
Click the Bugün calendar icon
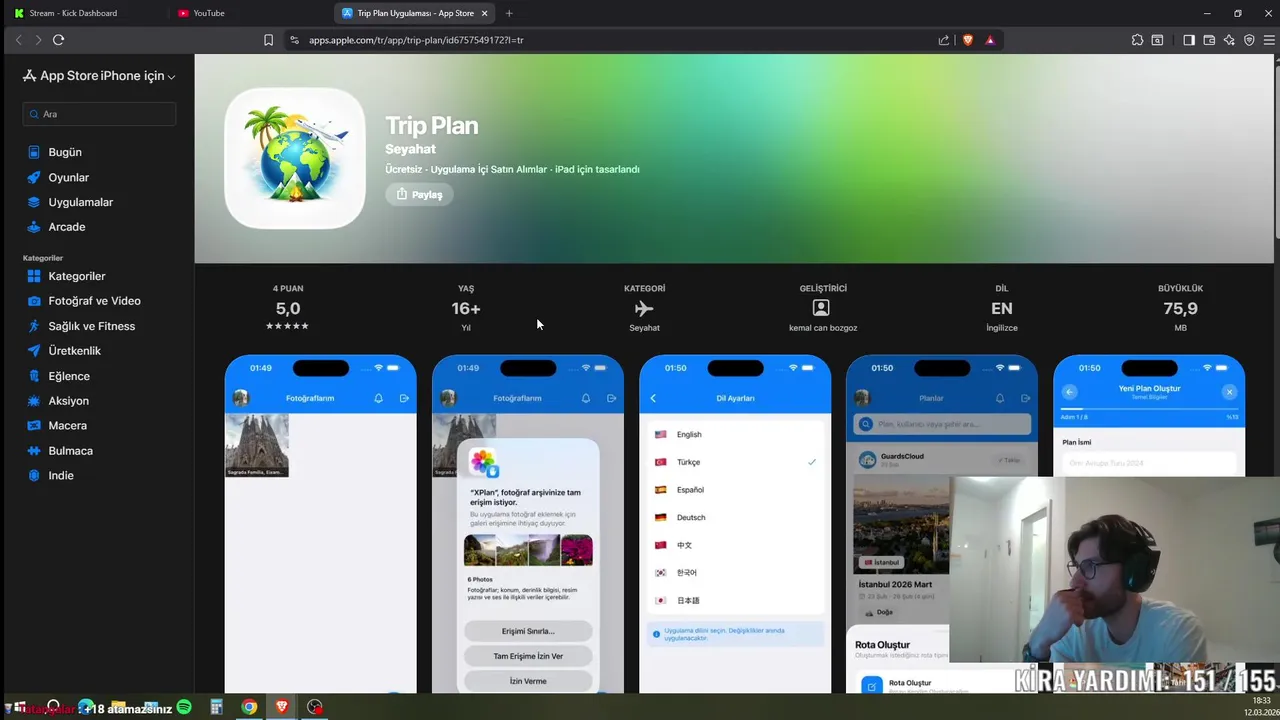[x=34, y=152]
